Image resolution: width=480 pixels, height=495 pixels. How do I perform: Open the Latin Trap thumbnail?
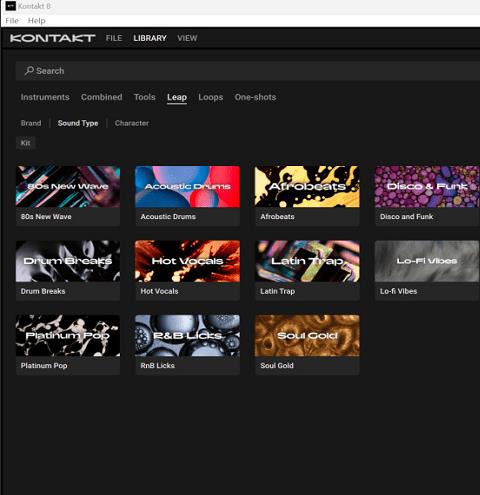tap(307, 261)
